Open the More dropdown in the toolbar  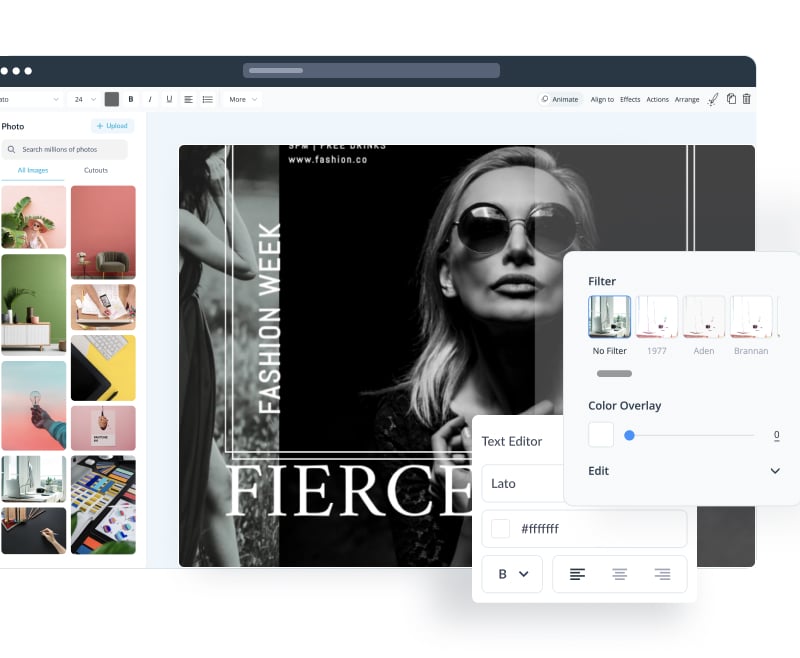point(243,99)
